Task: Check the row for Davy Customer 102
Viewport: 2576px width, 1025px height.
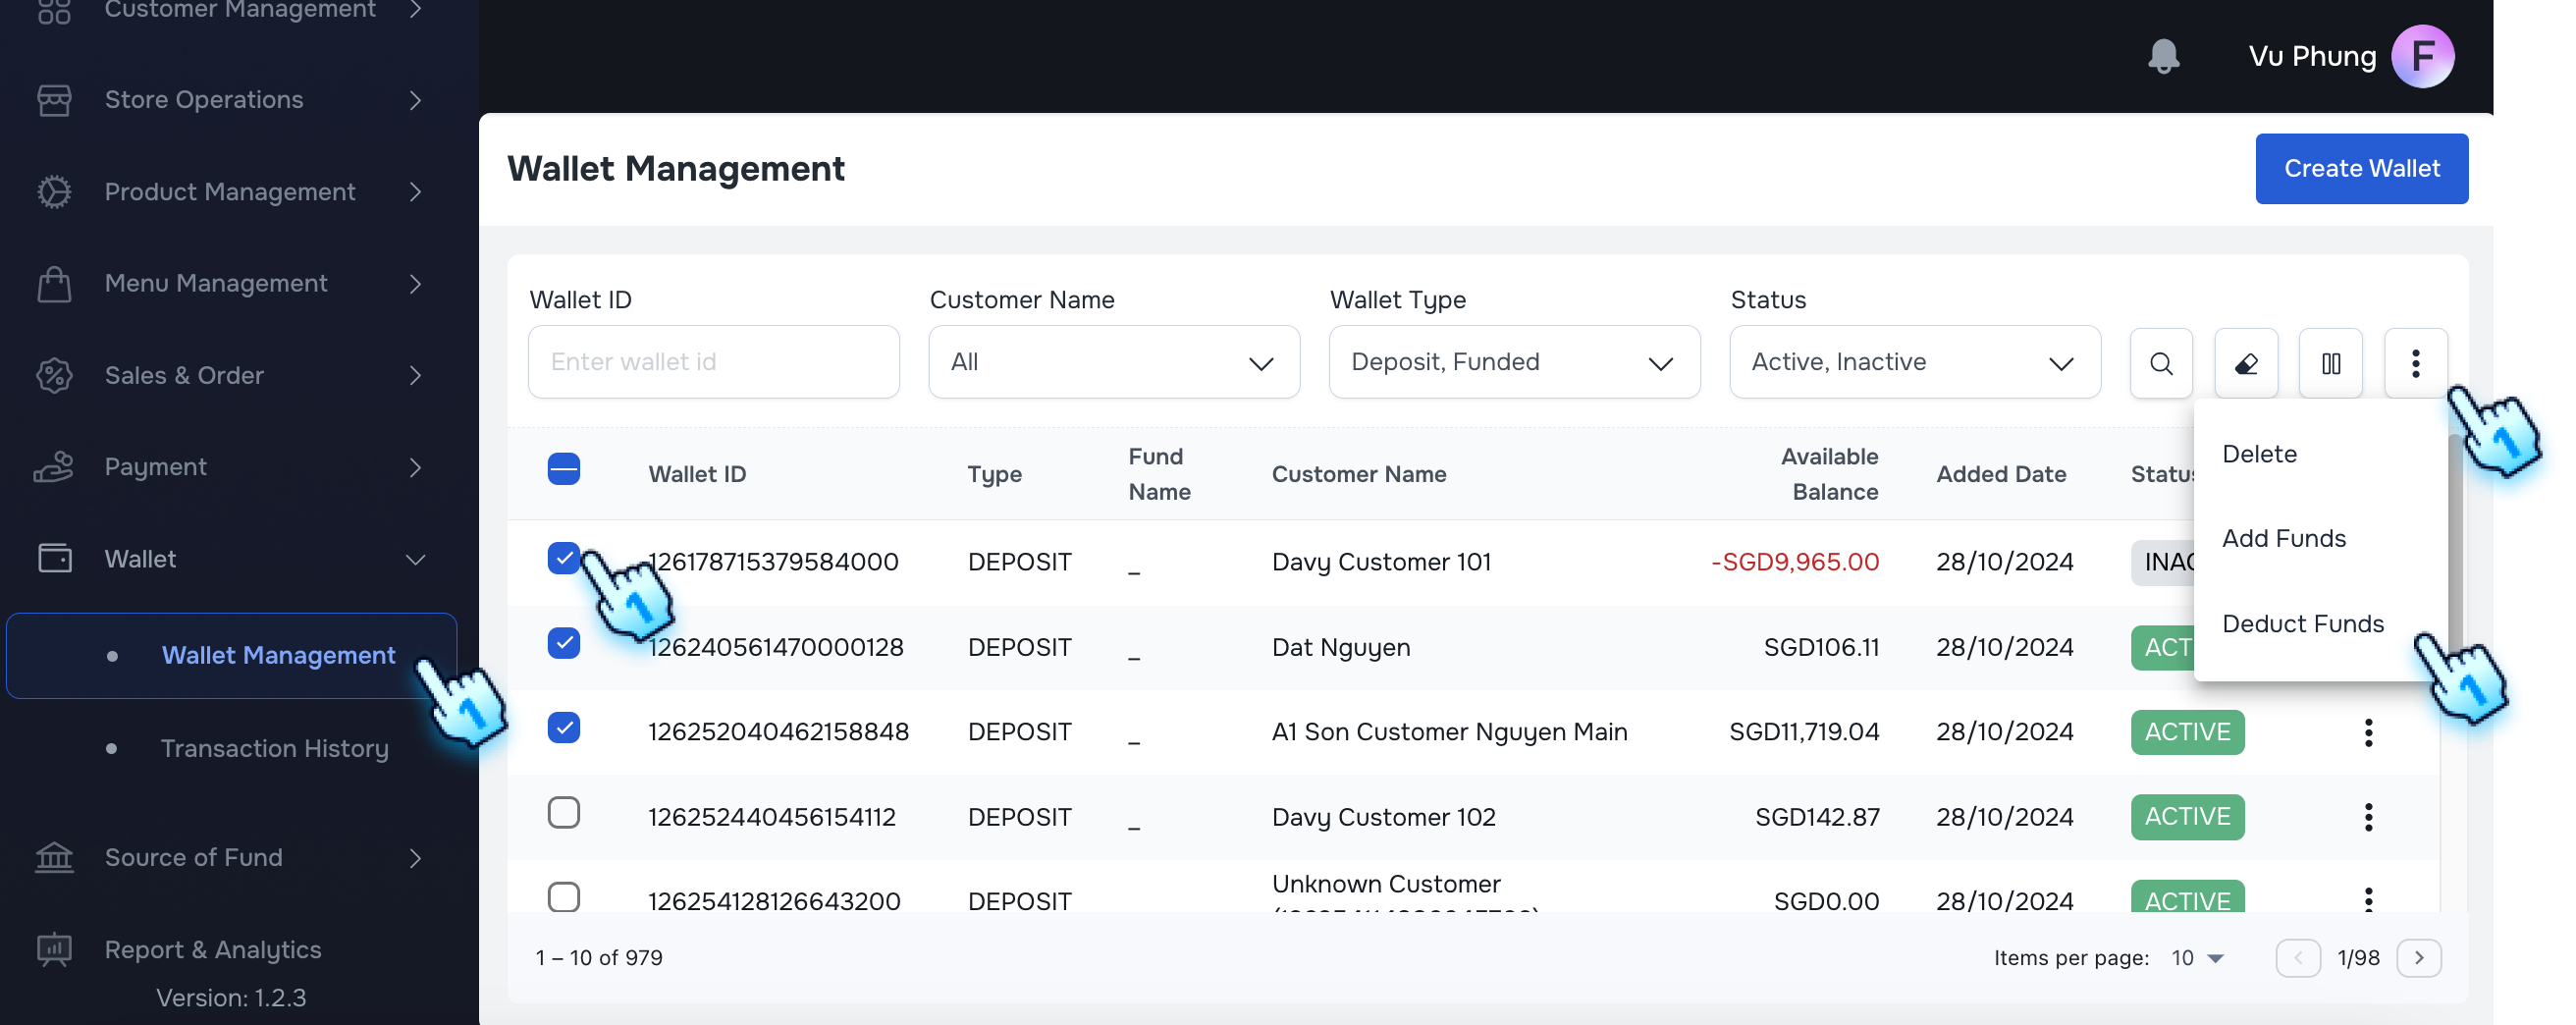Action: coord(564,813)
